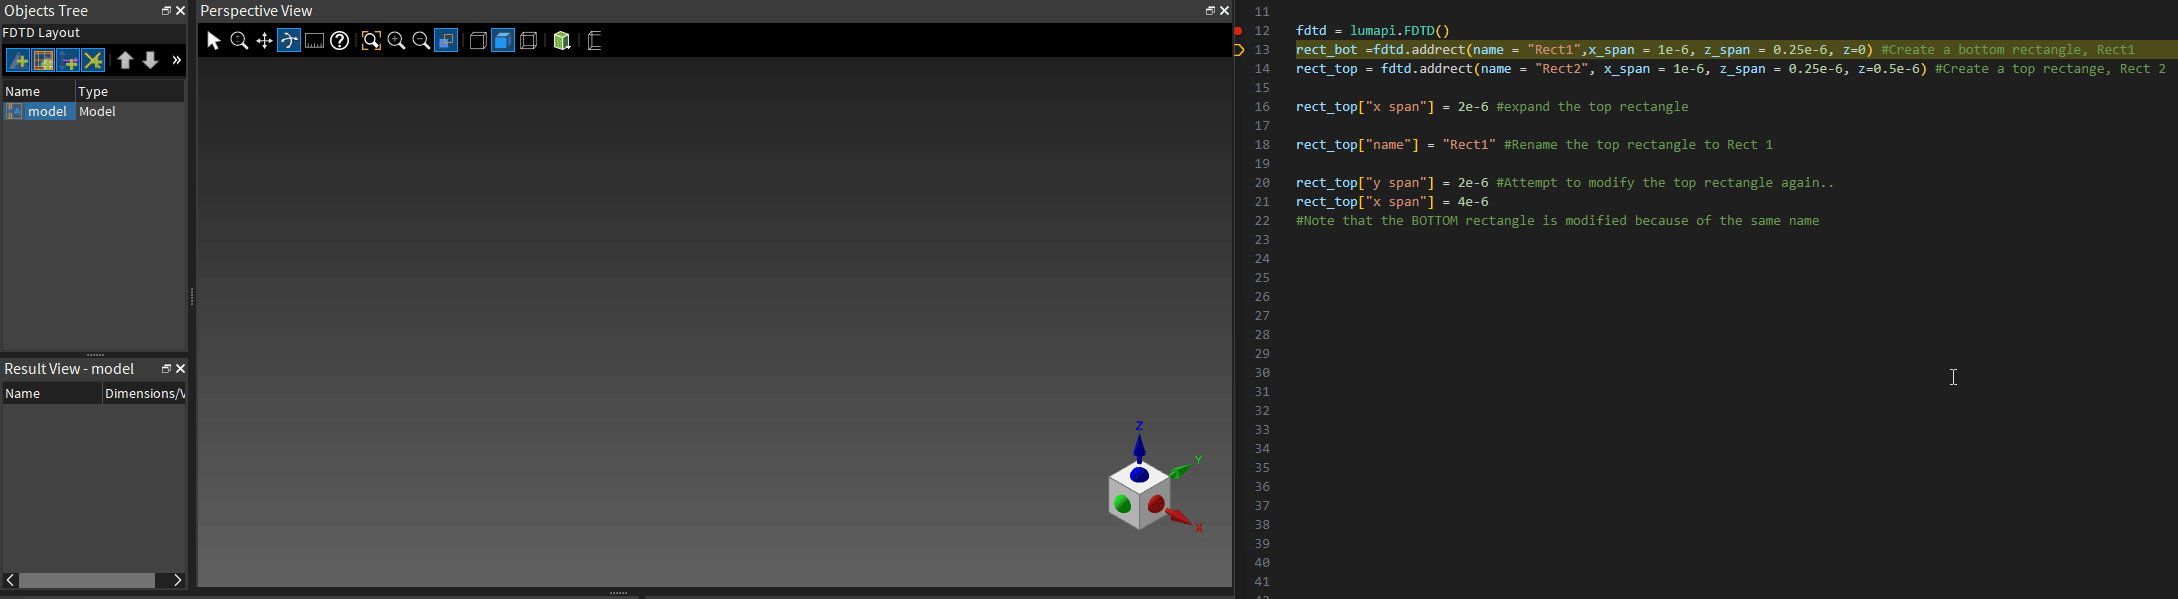Click breakpoint marker on line 12
This screenshot has height=599, width=2178.
pyautogui.click(x=1238, y=31)
